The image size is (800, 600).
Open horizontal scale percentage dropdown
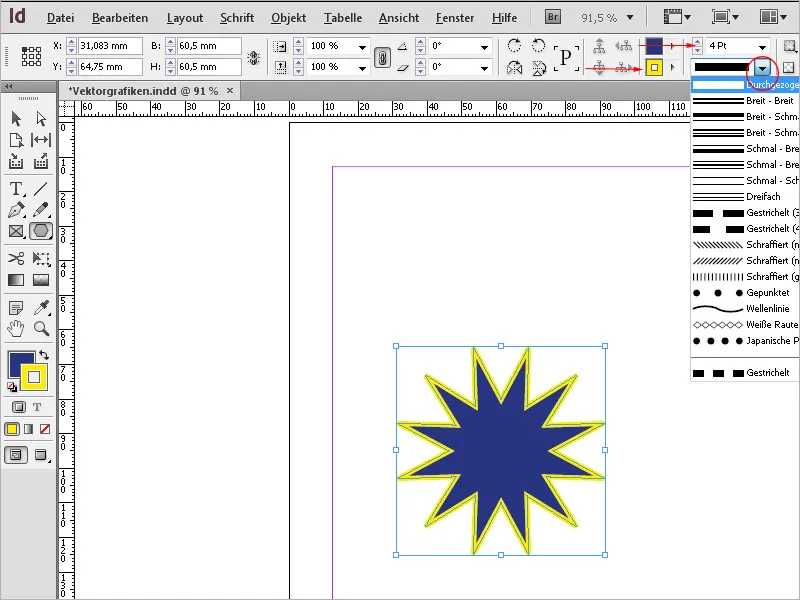pos(362,46)
